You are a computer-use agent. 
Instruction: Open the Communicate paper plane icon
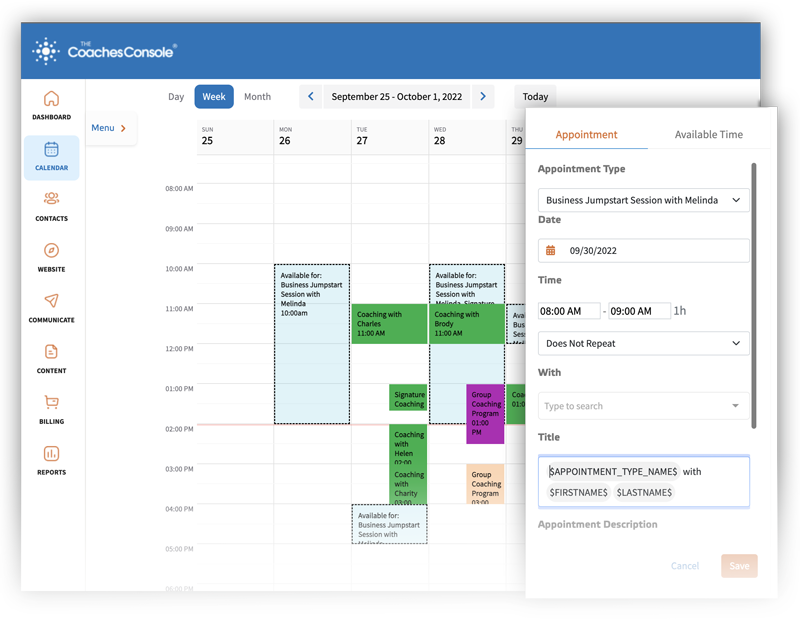(x=51, y=300)
